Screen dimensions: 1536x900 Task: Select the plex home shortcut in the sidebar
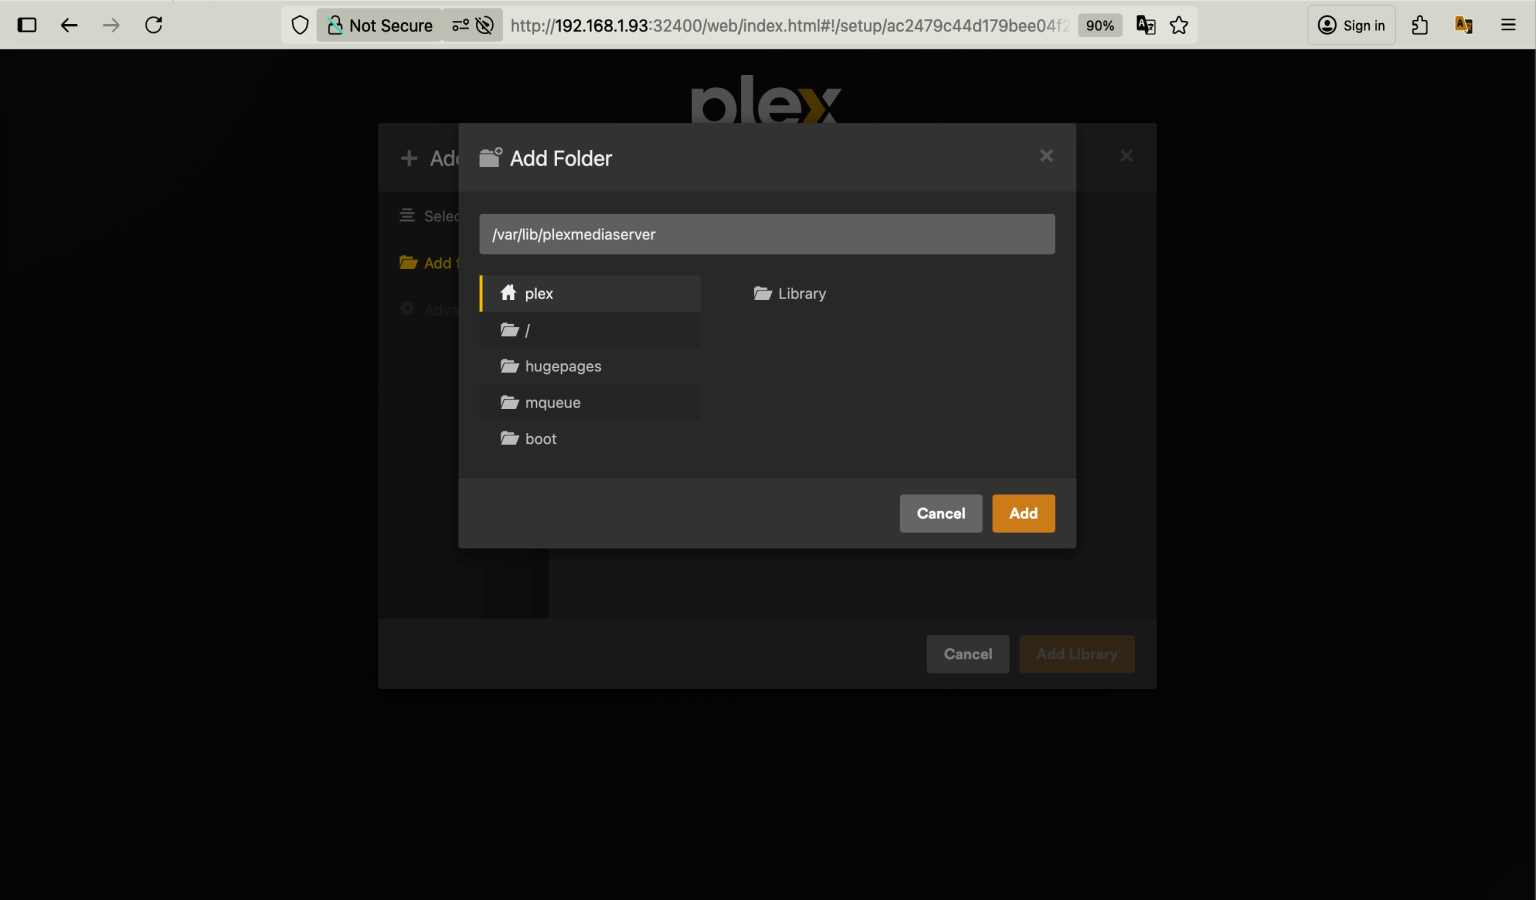pyautogui.click(x=539, y=293)
